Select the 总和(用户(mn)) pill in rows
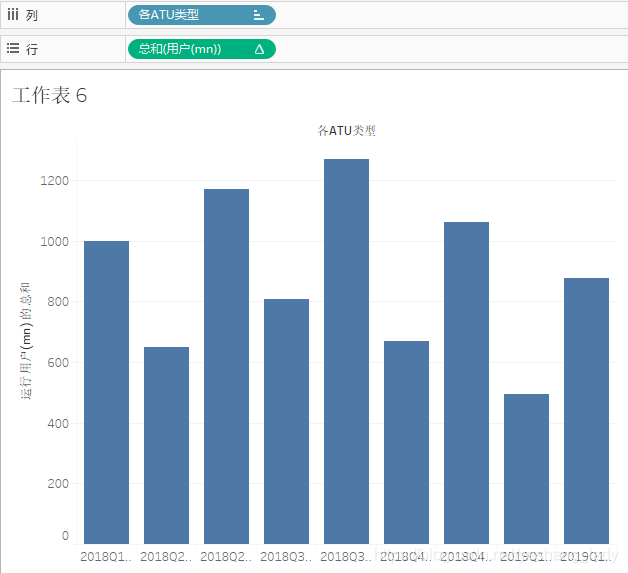The width and height of the screenshot is (628, 573). [201, 49]
